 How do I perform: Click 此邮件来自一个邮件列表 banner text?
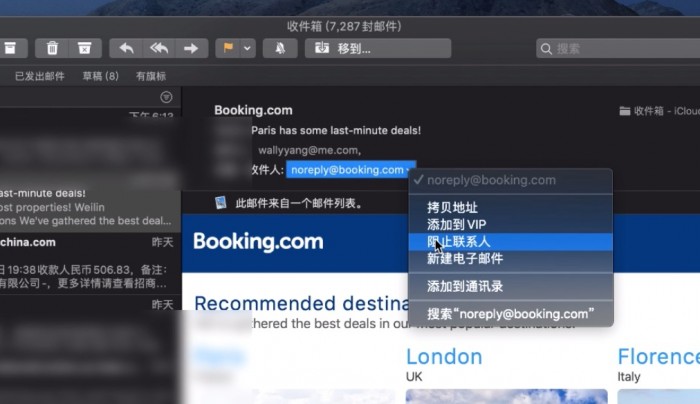point(299,204)
